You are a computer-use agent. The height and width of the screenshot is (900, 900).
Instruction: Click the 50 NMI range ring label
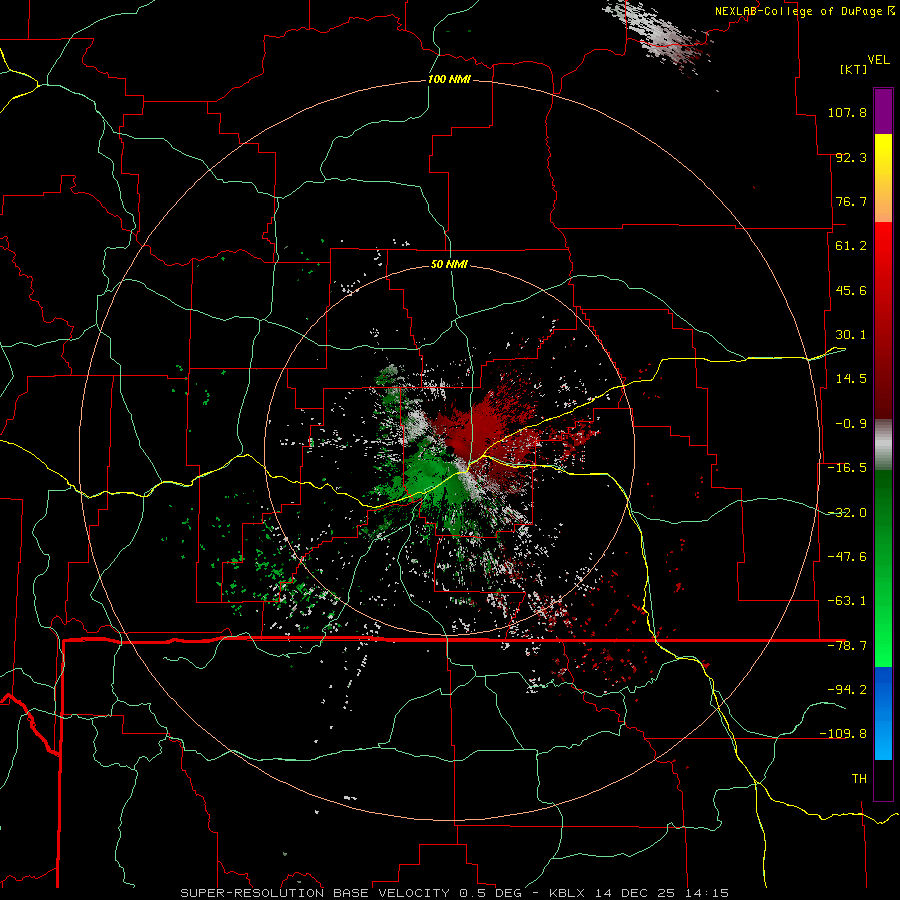[449, 265]
